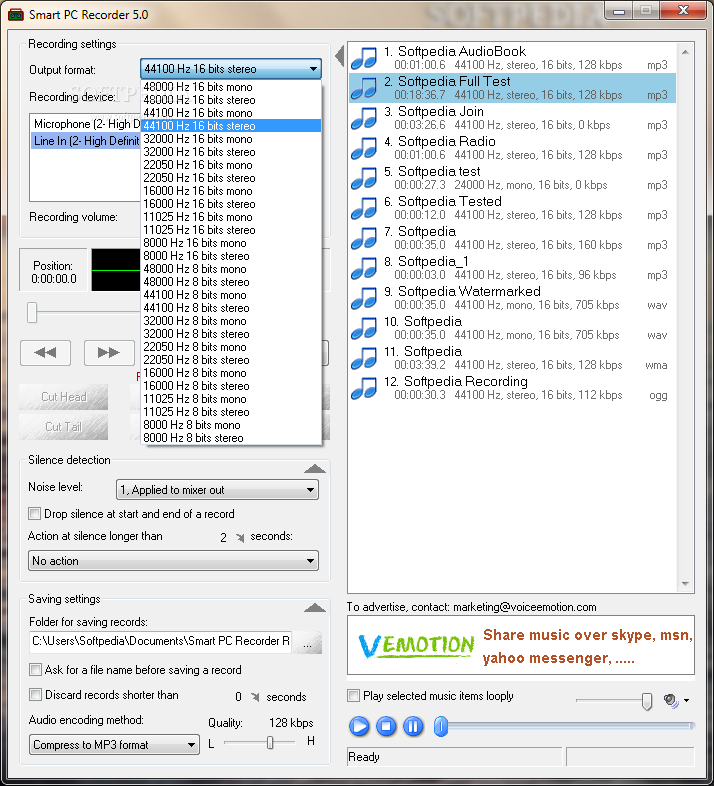Click the Pause playback button

click(413, 726)
